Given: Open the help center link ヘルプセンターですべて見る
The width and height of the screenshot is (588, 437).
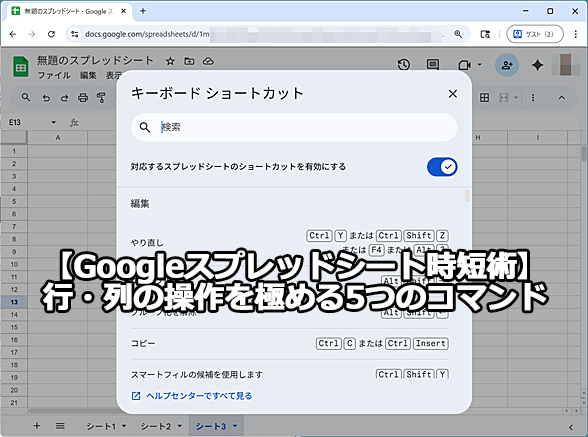Looking at the screenshot, I should click(192, 396).
